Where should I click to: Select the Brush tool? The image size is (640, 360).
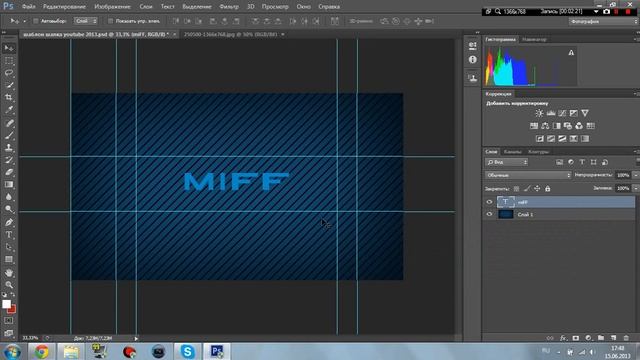[x=9, y=135]
